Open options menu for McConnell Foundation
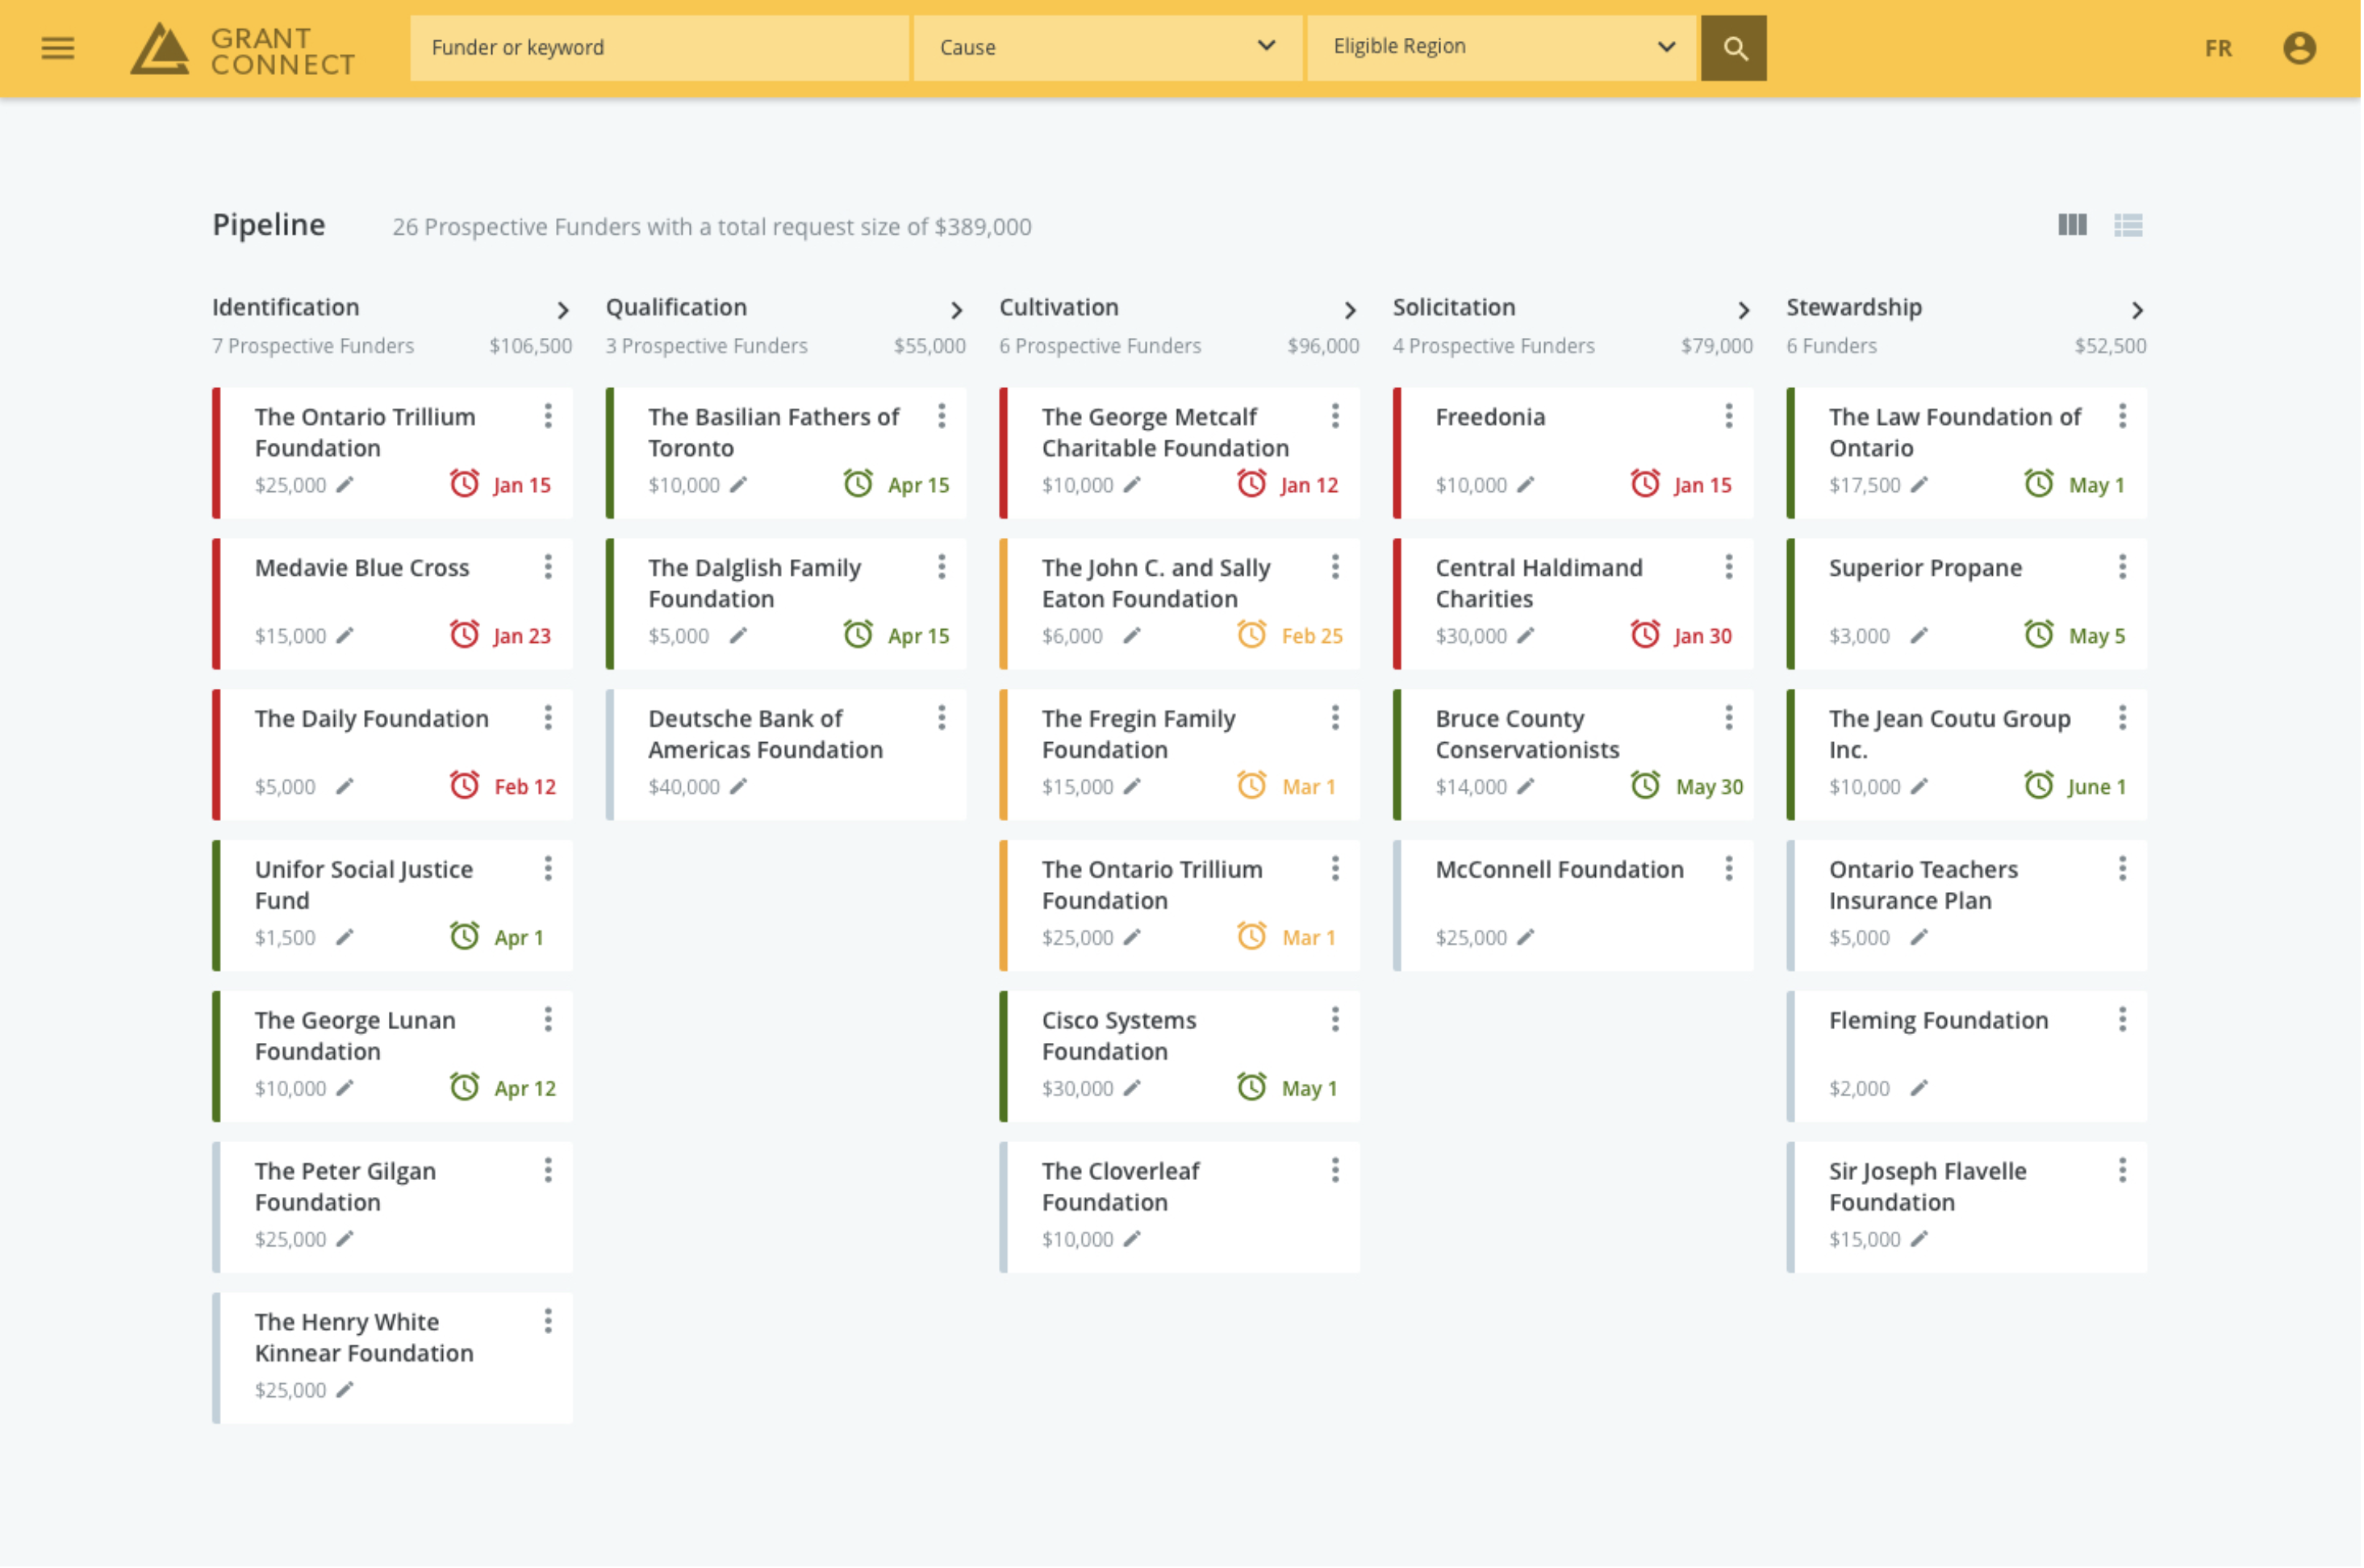This screenshot has height=1568, width=2364. click(1730, 869)
